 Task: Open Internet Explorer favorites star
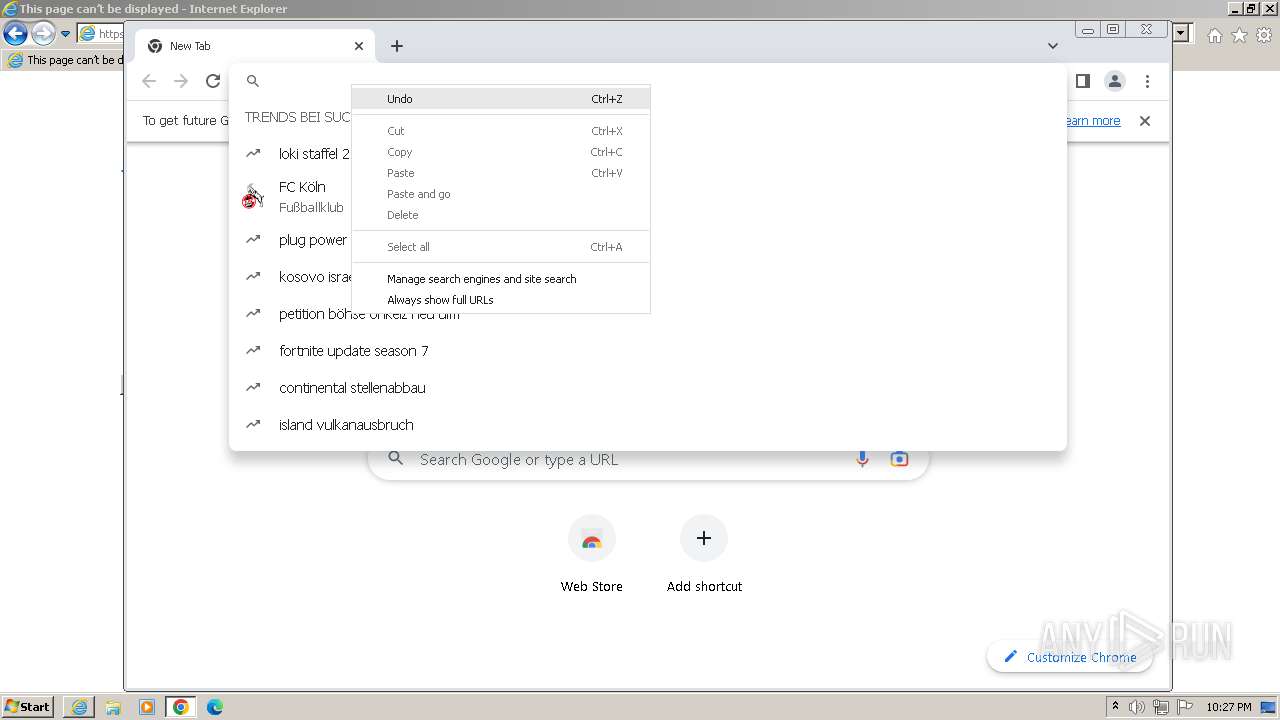[1239, 35]
